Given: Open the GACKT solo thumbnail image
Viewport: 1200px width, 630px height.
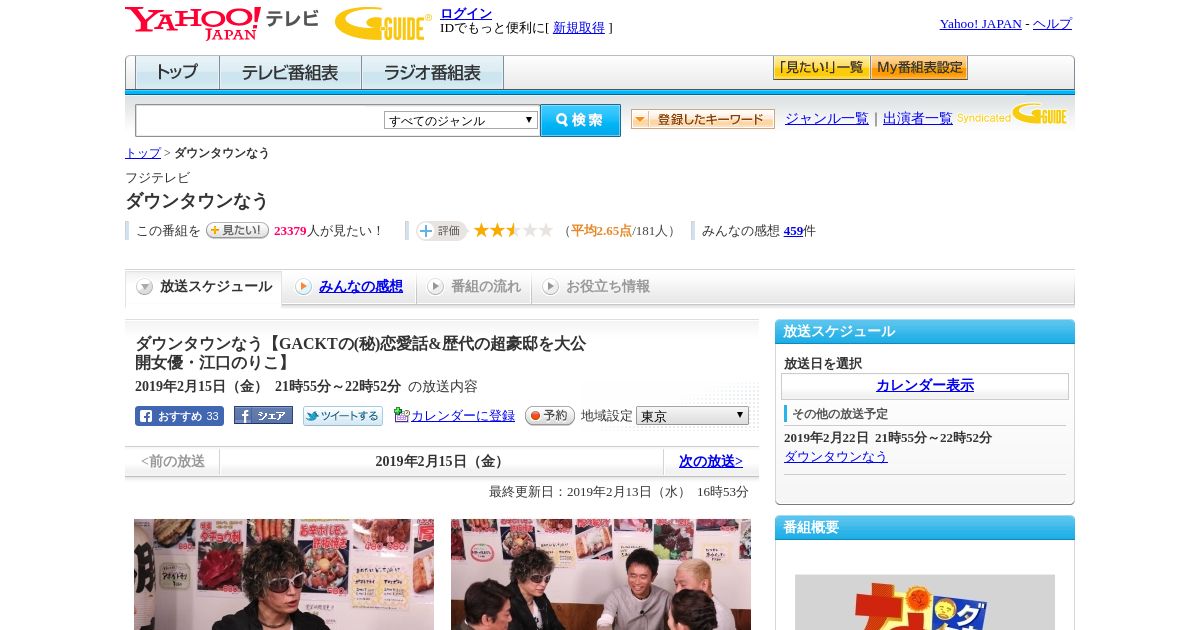Looking at the screenshot, I should coord(284,574).
